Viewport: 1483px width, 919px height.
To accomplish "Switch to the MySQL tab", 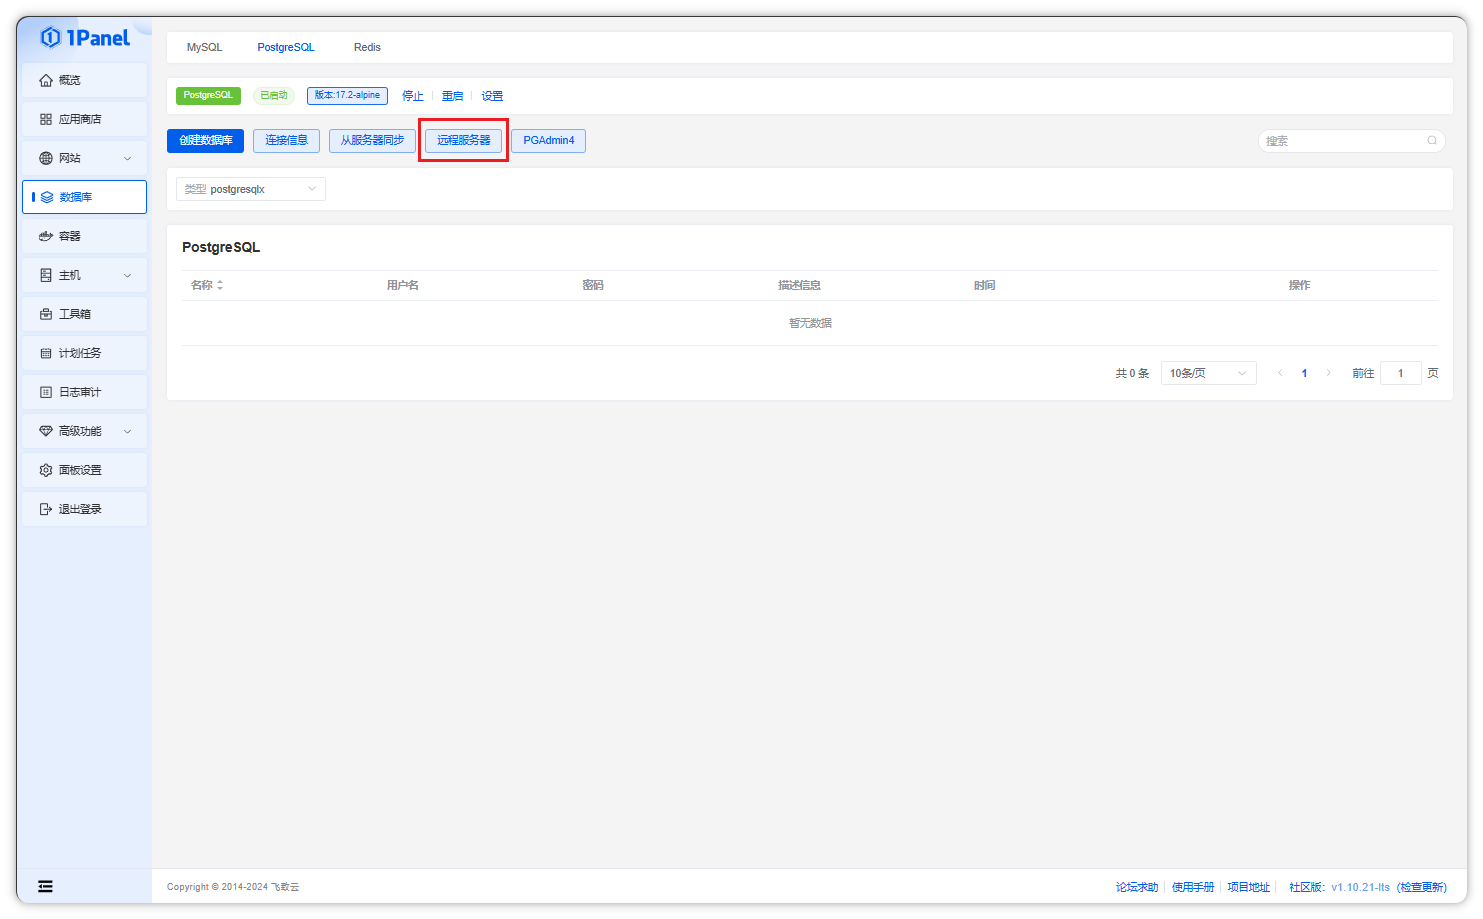I will pos(204,47).
